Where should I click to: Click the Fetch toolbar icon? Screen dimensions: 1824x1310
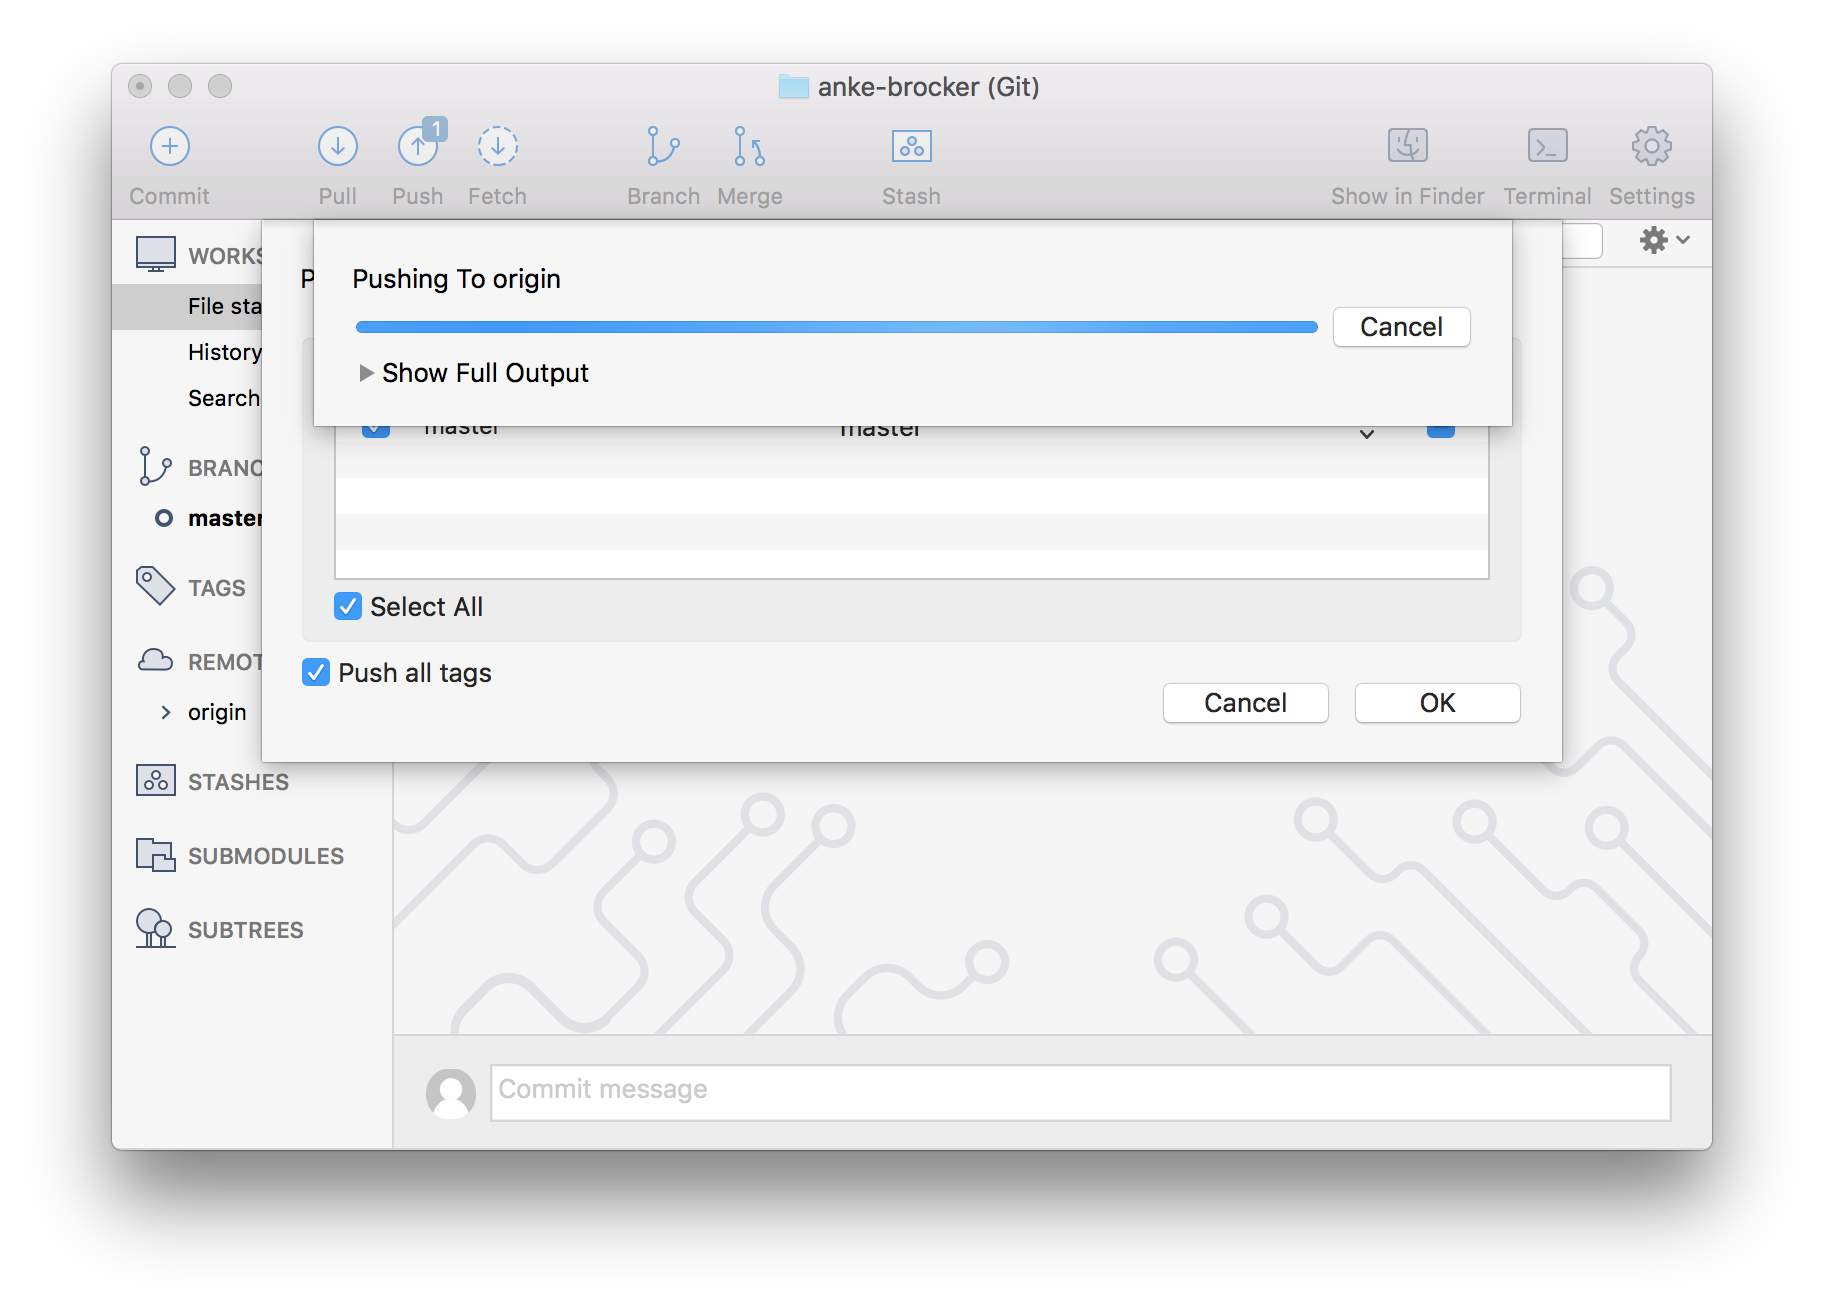(497, 147)
